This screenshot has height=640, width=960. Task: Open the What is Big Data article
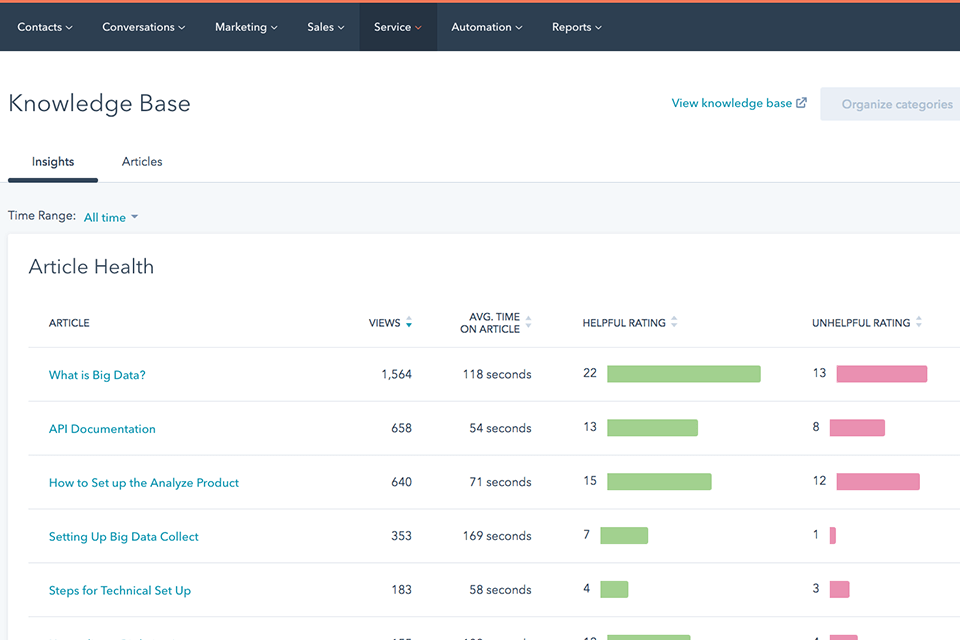(x=97, y=374)
